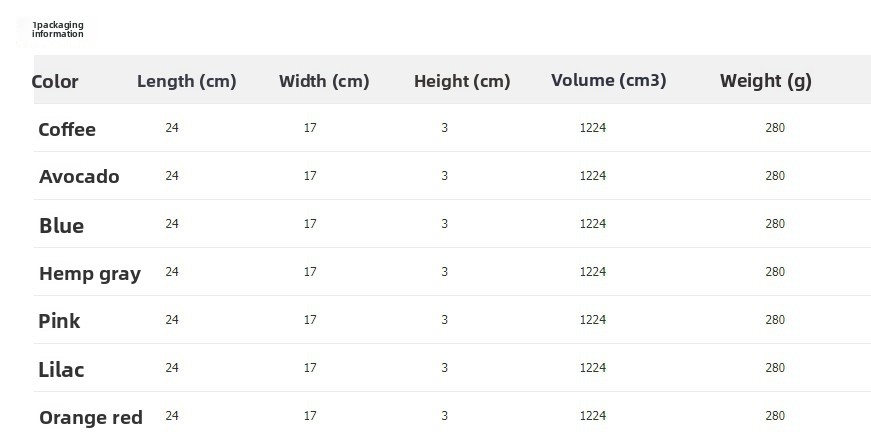Click the Width (cm) column header
871x436 pixels.
324,81
